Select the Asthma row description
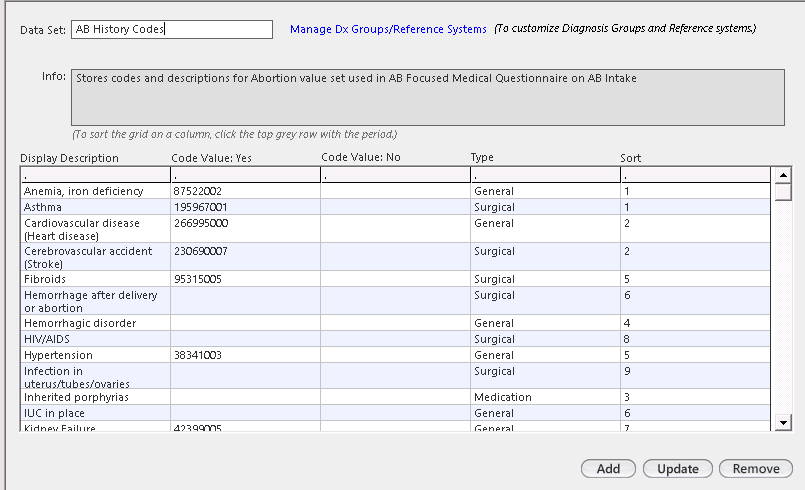 95,207
